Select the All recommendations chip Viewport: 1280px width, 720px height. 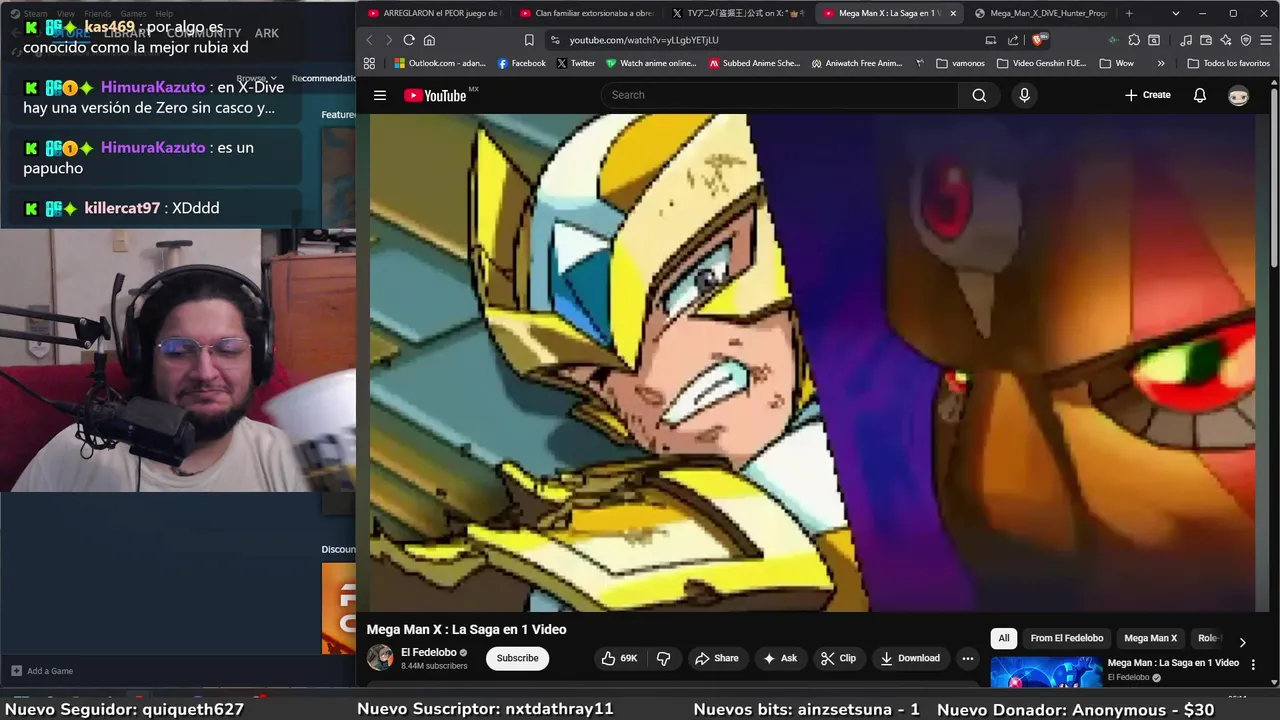tap(1004, 638)
